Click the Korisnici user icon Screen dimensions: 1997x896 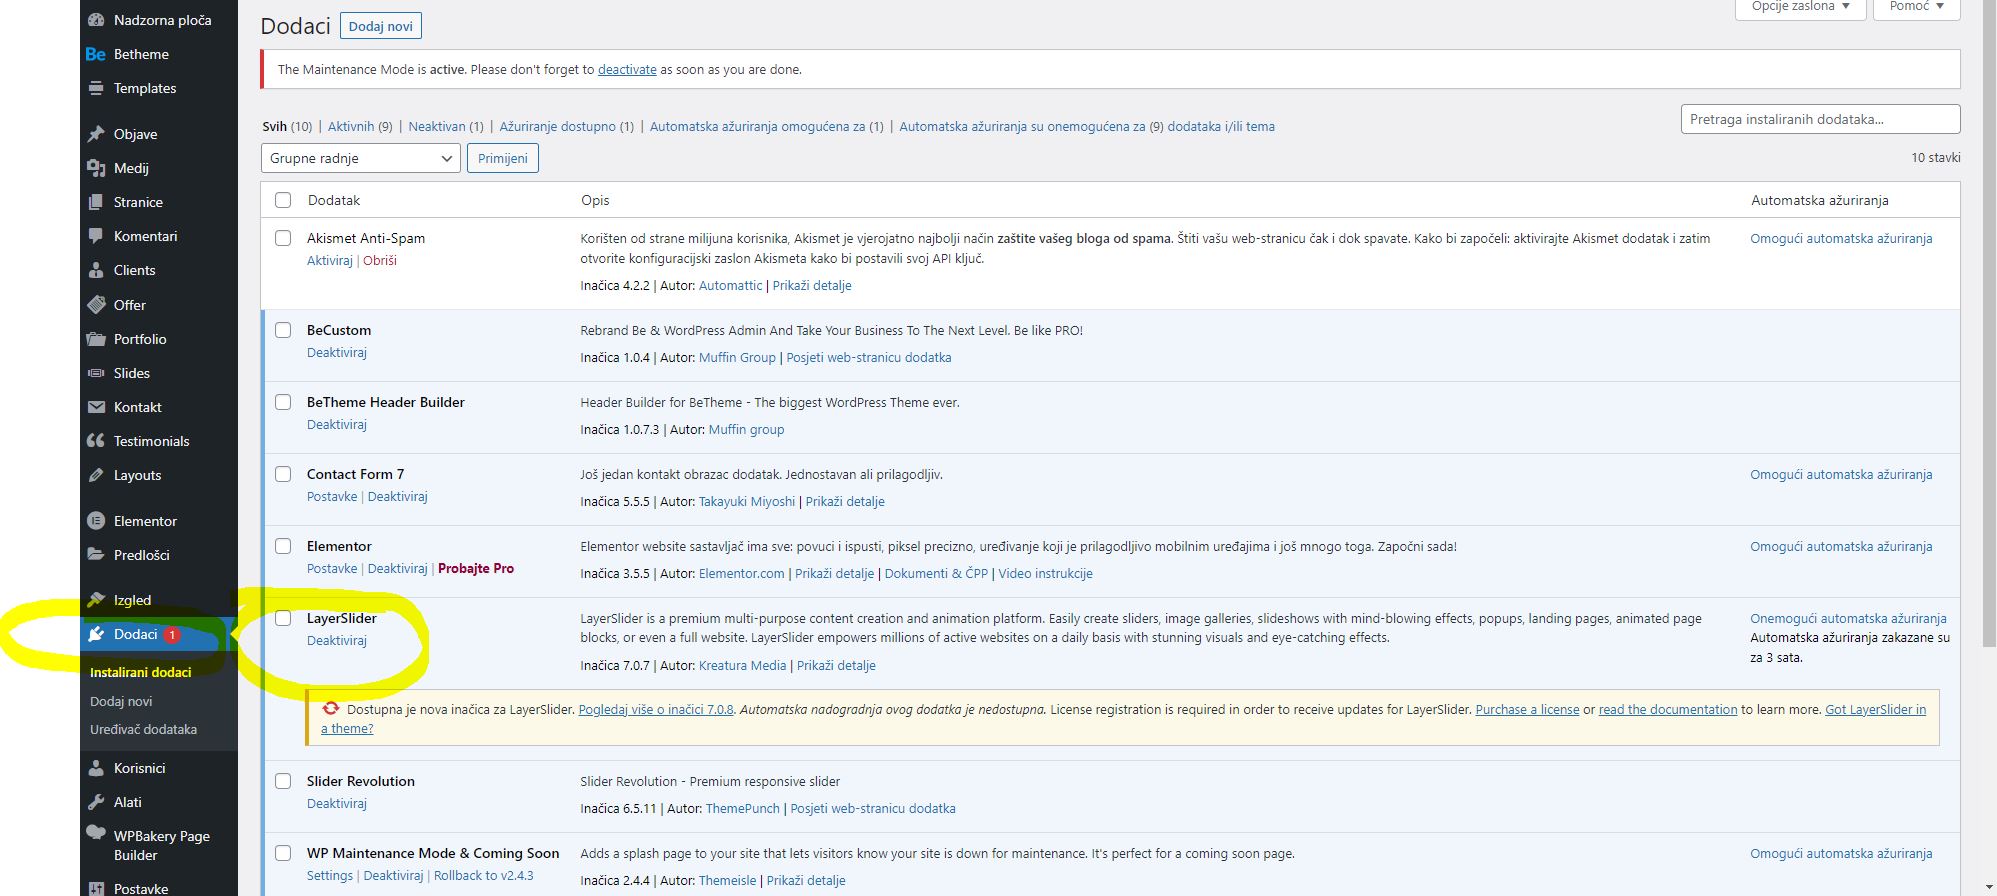pos(96,768)
